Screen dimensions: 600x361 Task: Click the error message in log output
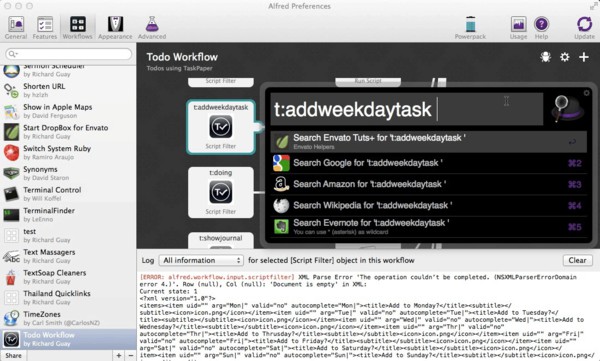coord(358,280)
